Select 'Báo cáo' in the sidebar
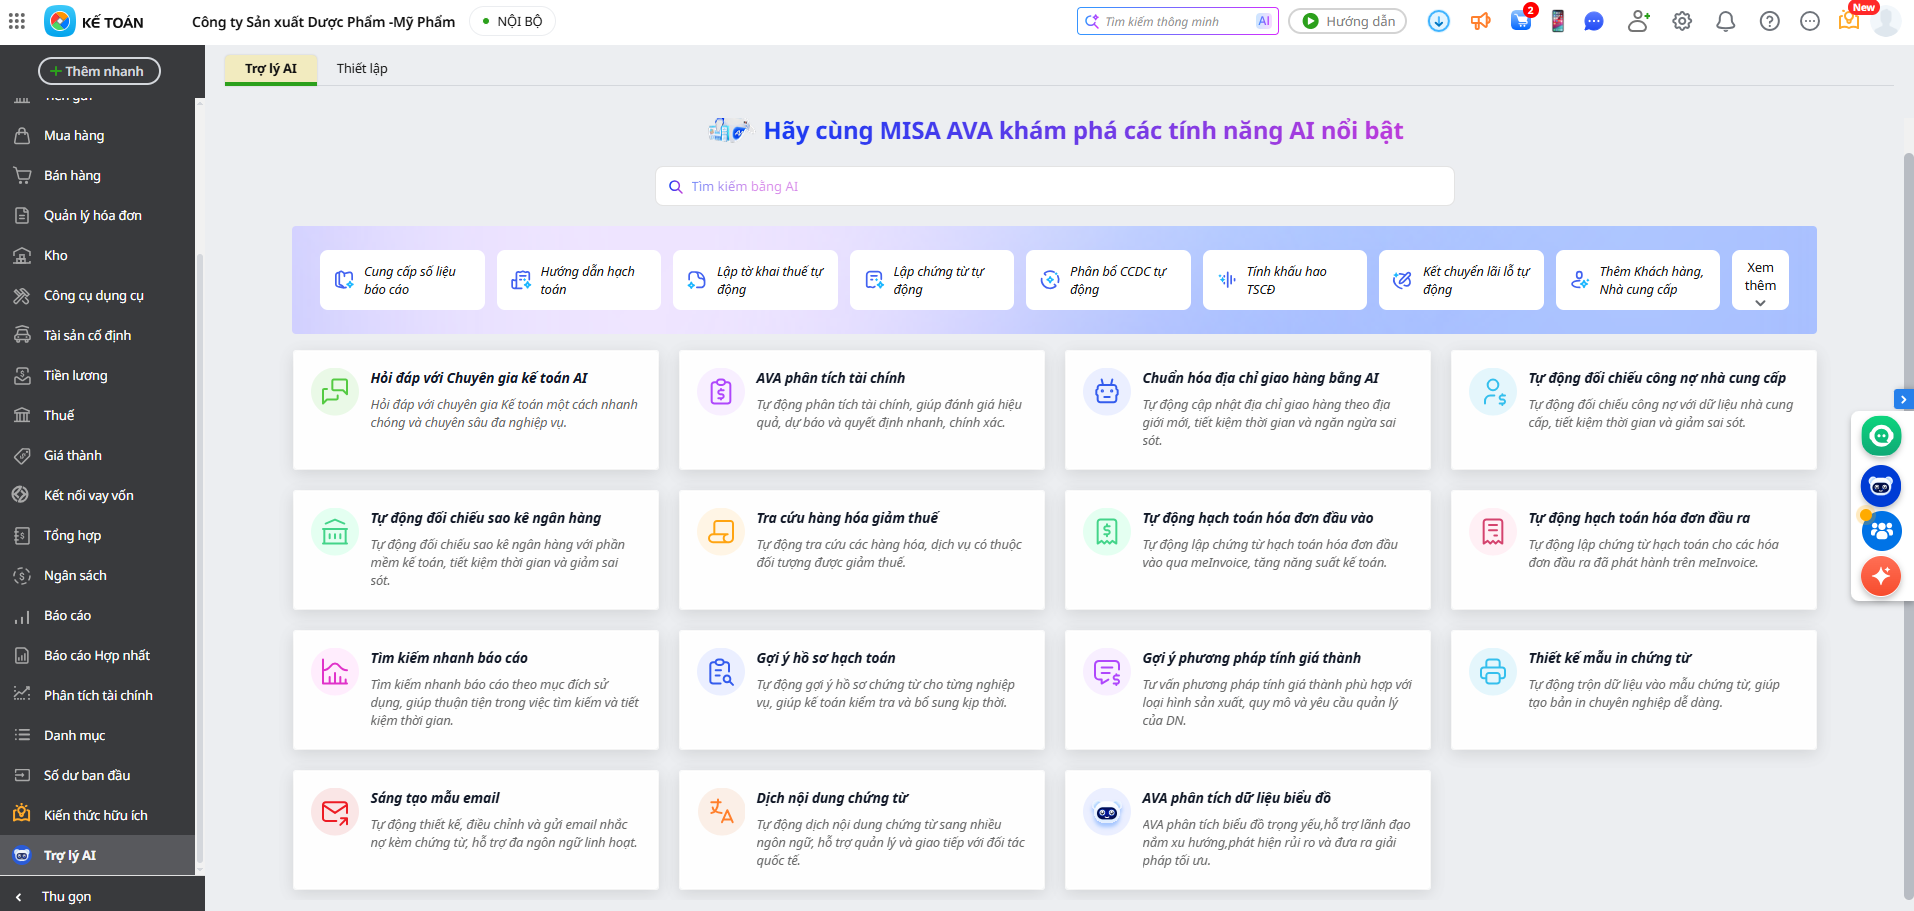This screenshot has height=911, width=1914. [x=67, y=616]
